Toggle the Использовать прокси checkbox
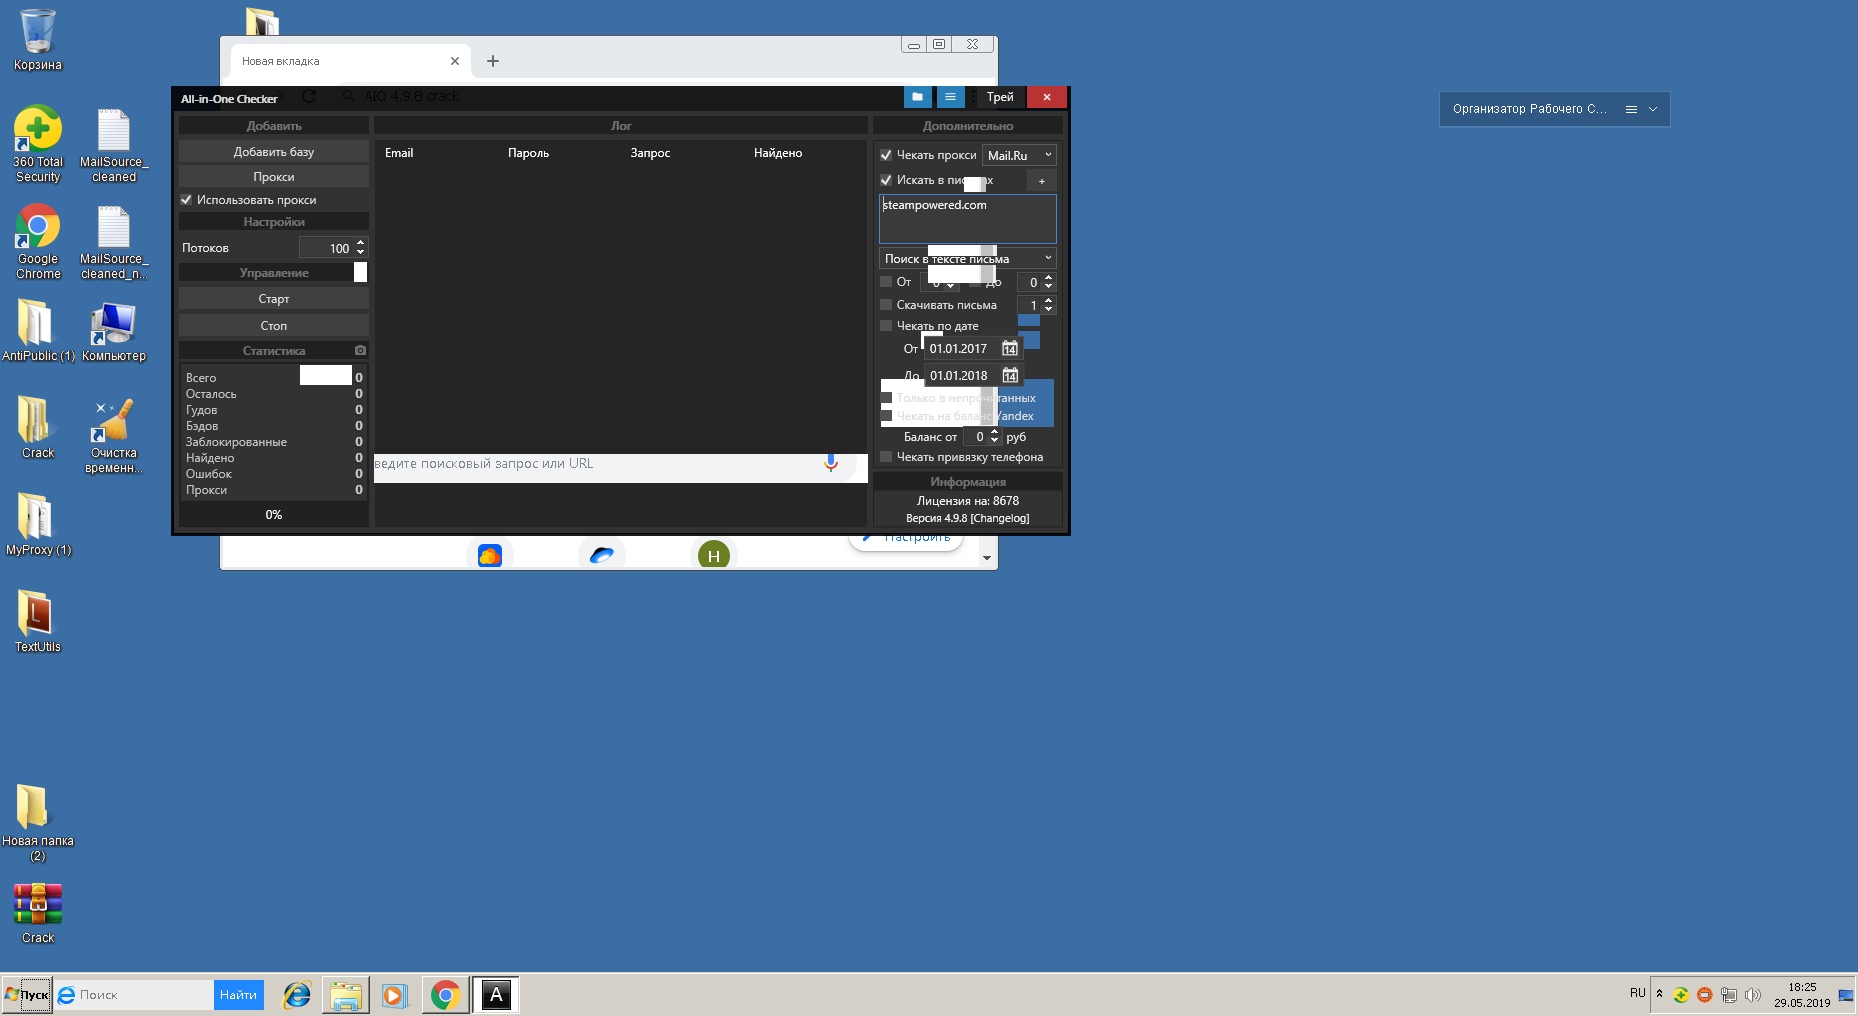This screenshot has height=1016, width=1858. (x=186, y=200)
